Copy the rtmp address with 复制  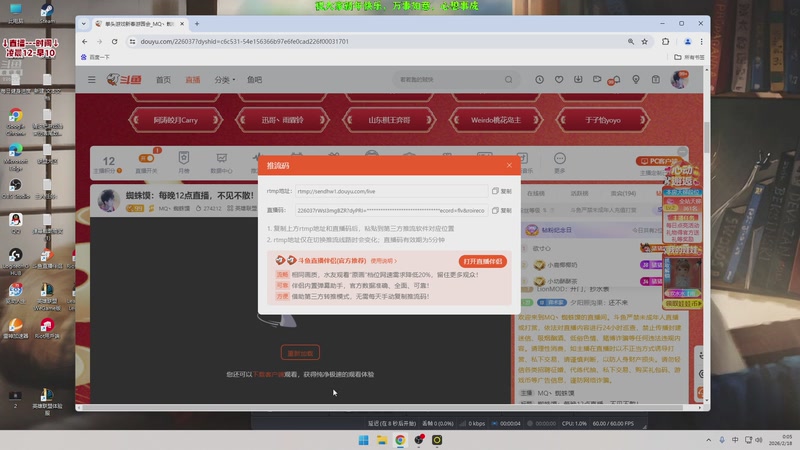click(502, 191)
